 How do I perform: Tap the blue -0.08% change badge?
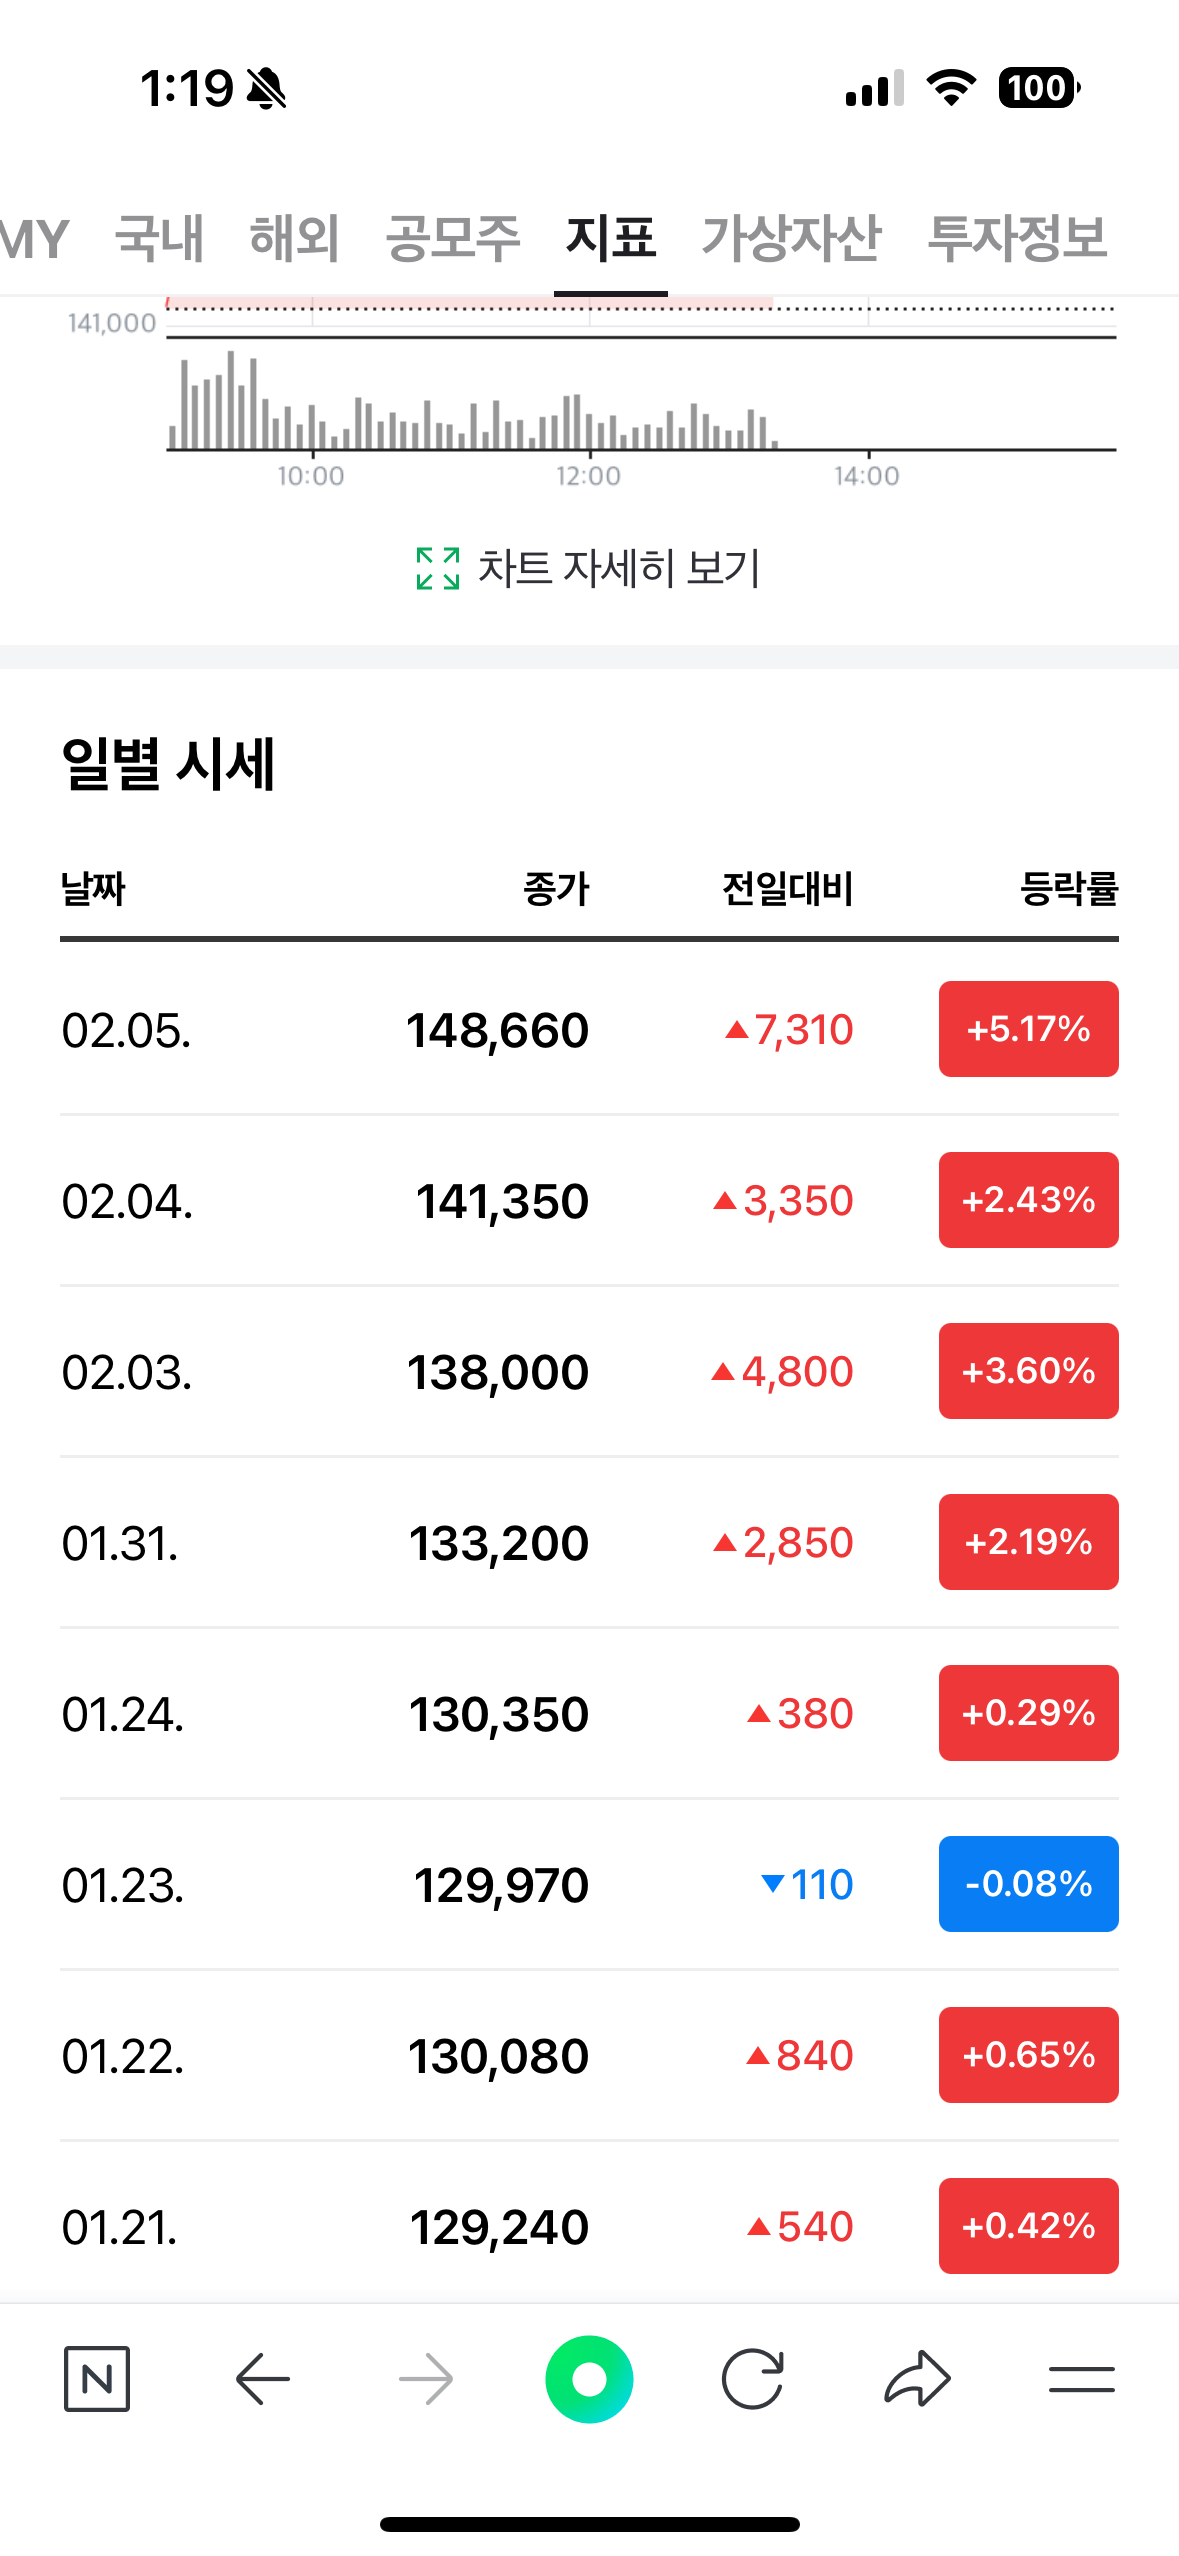point(1028,1884)
